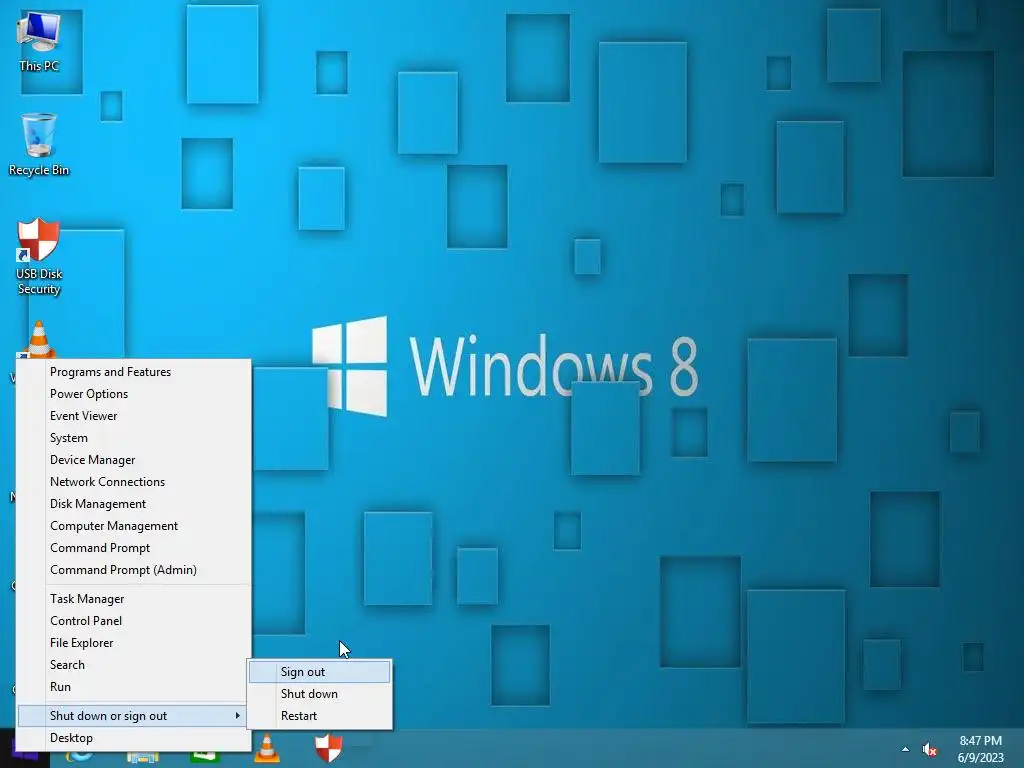Open USB Disk Security shield in taskbar
1024x768 pixels.
click(x=328, y=748)
